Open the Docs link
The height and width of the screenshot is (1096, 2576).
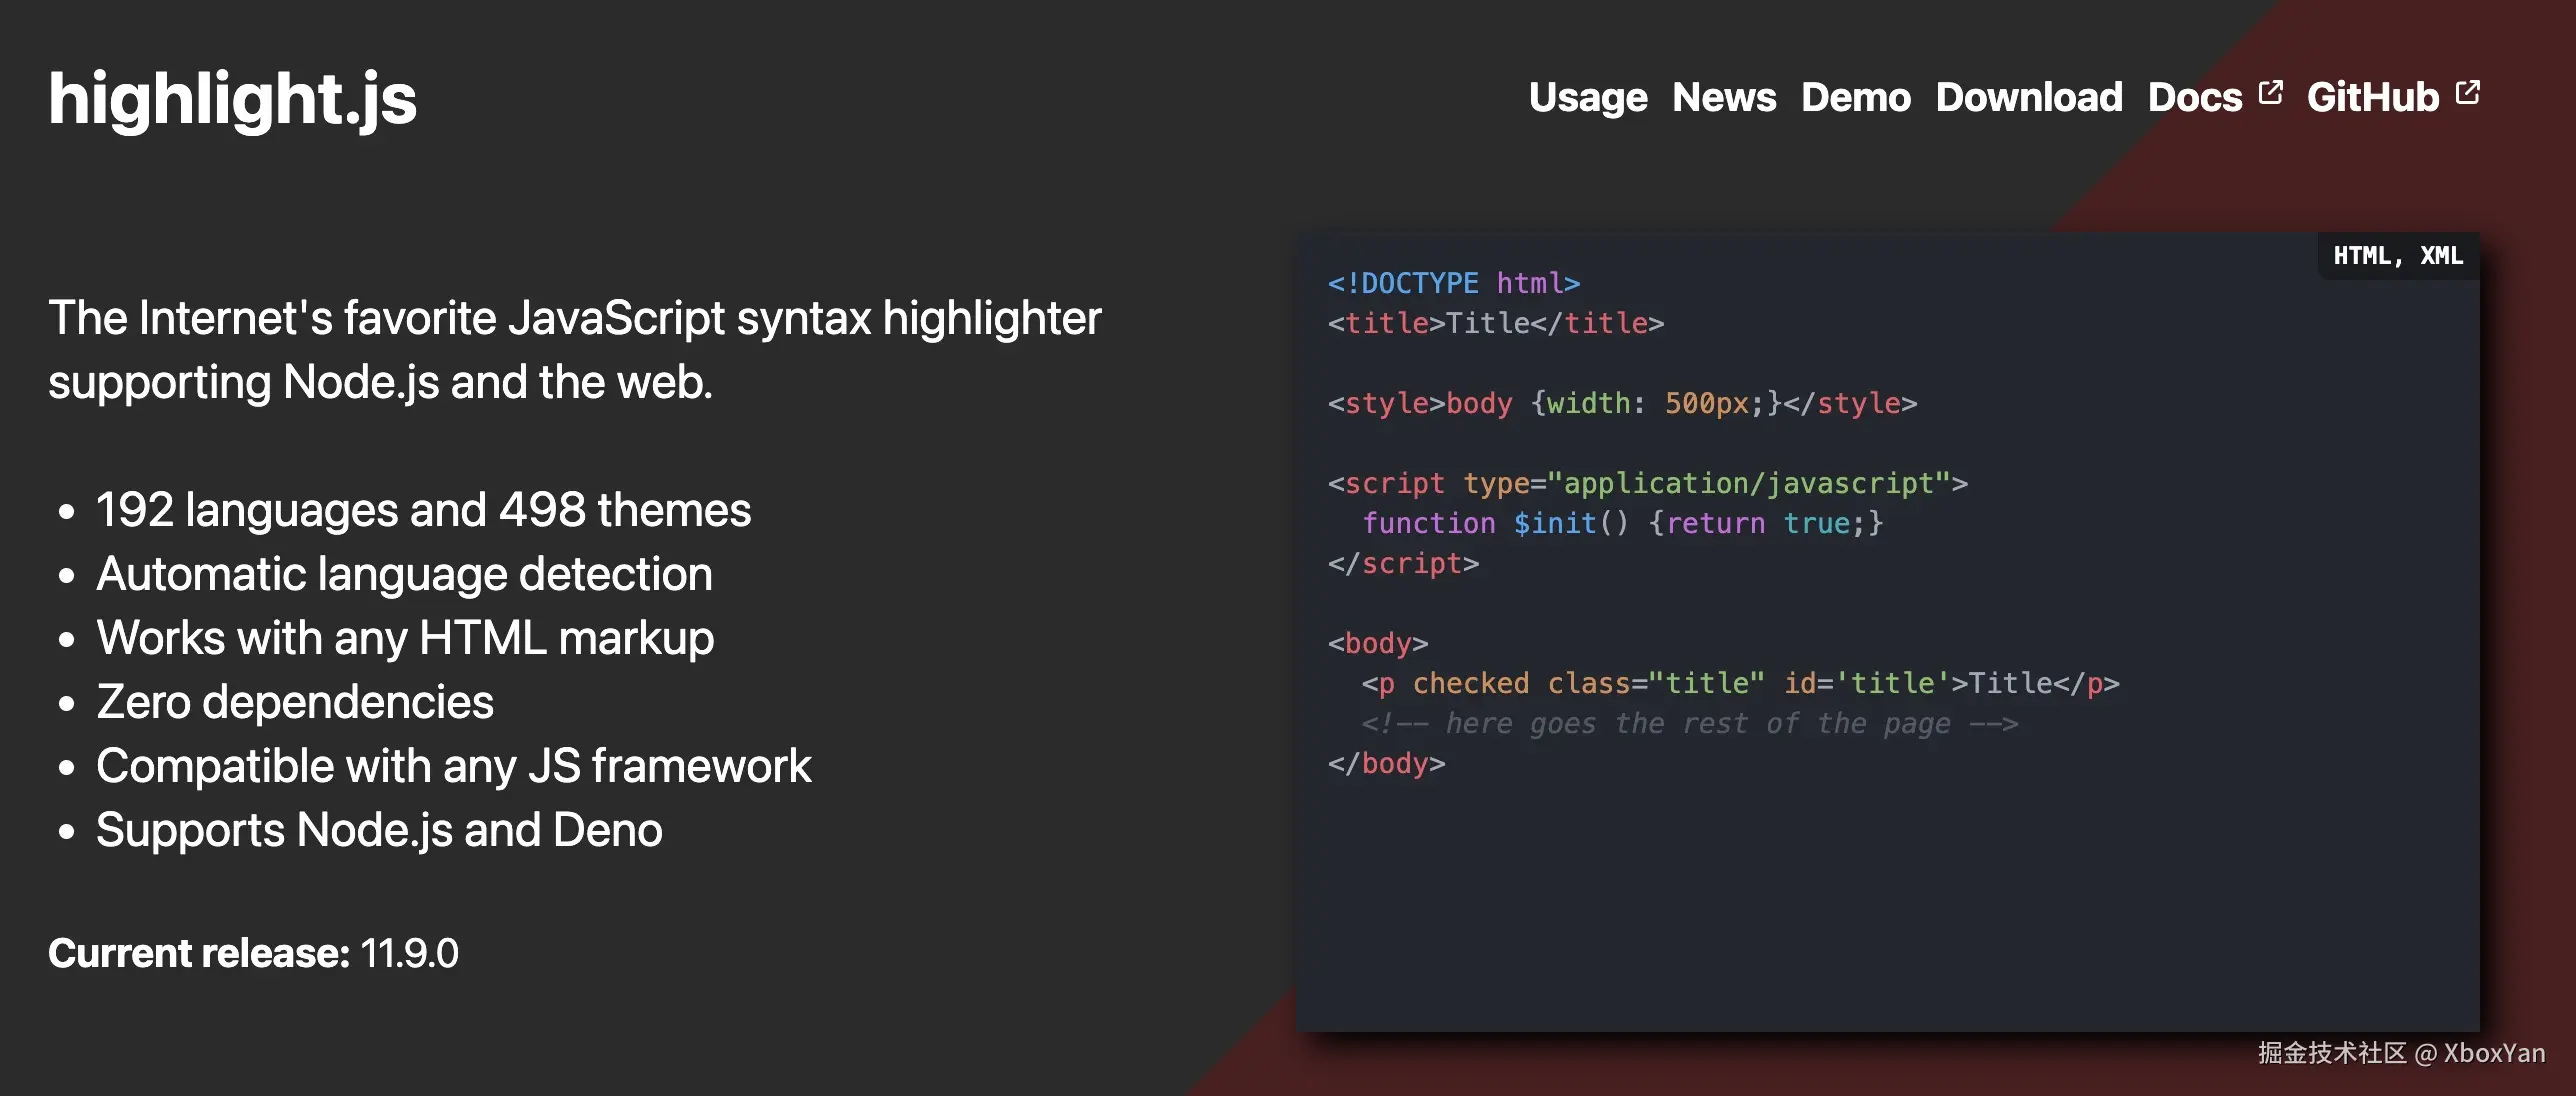(x=2195, y=97)
